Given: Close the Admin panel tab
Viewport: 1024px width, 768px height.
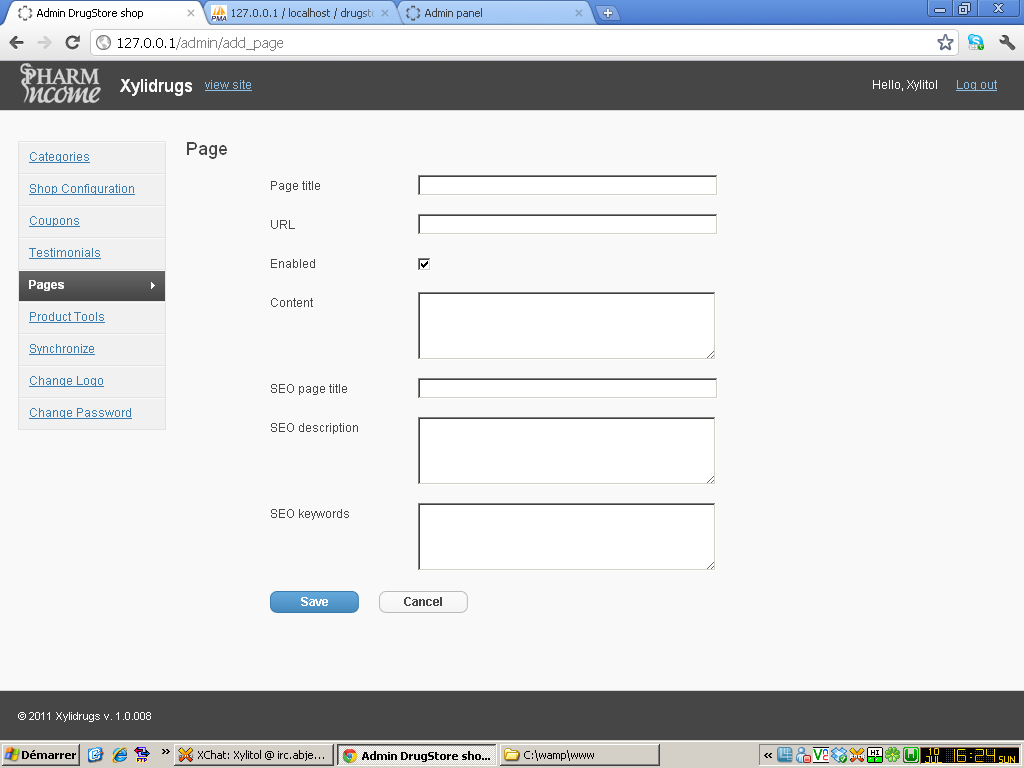Looking at the screenshot, I should tap(579, 13).
